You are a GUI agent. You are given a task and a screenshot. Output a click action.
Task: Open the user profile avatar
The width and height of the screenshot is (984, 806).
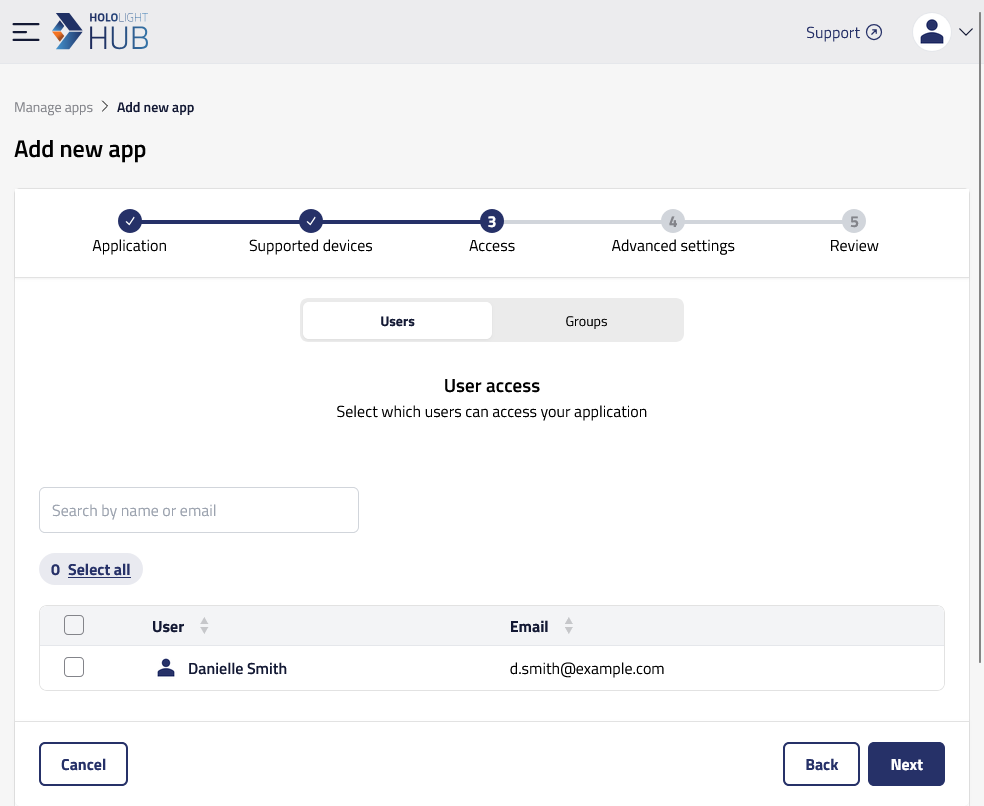coord(931,32)
